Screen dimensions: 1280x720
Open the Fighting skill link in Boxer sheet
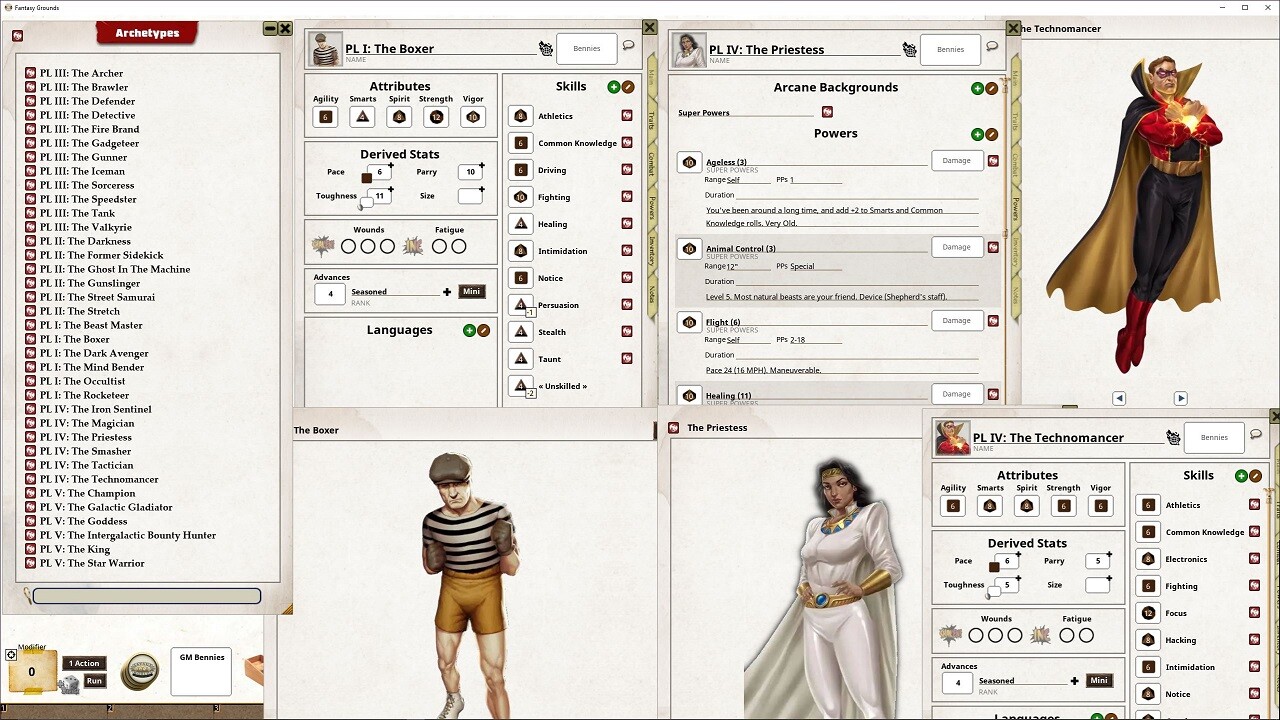coord(627,197)
